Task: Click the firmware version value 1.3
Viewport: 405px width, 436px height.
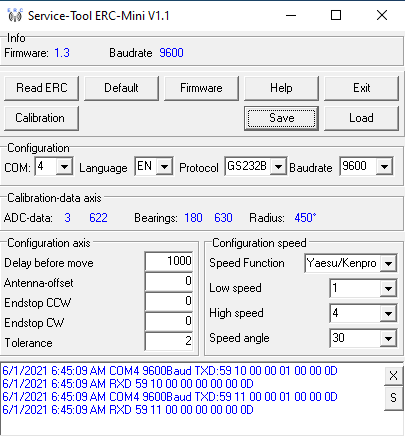Action: (x=62, y=53)
